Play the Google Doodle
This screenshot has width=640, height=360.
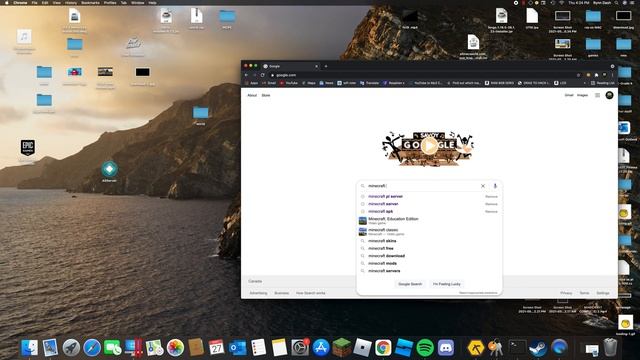click(429, 146)
